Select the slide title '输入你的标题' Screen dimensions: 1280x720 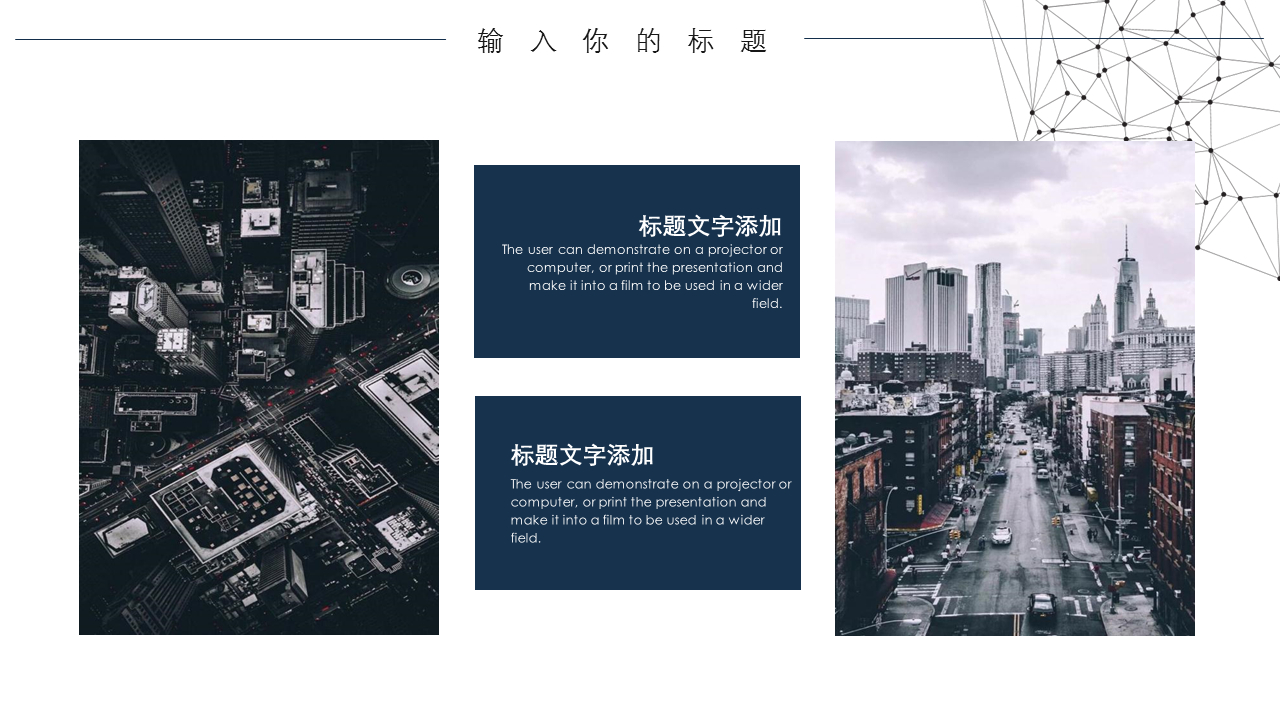click(623, 41)
